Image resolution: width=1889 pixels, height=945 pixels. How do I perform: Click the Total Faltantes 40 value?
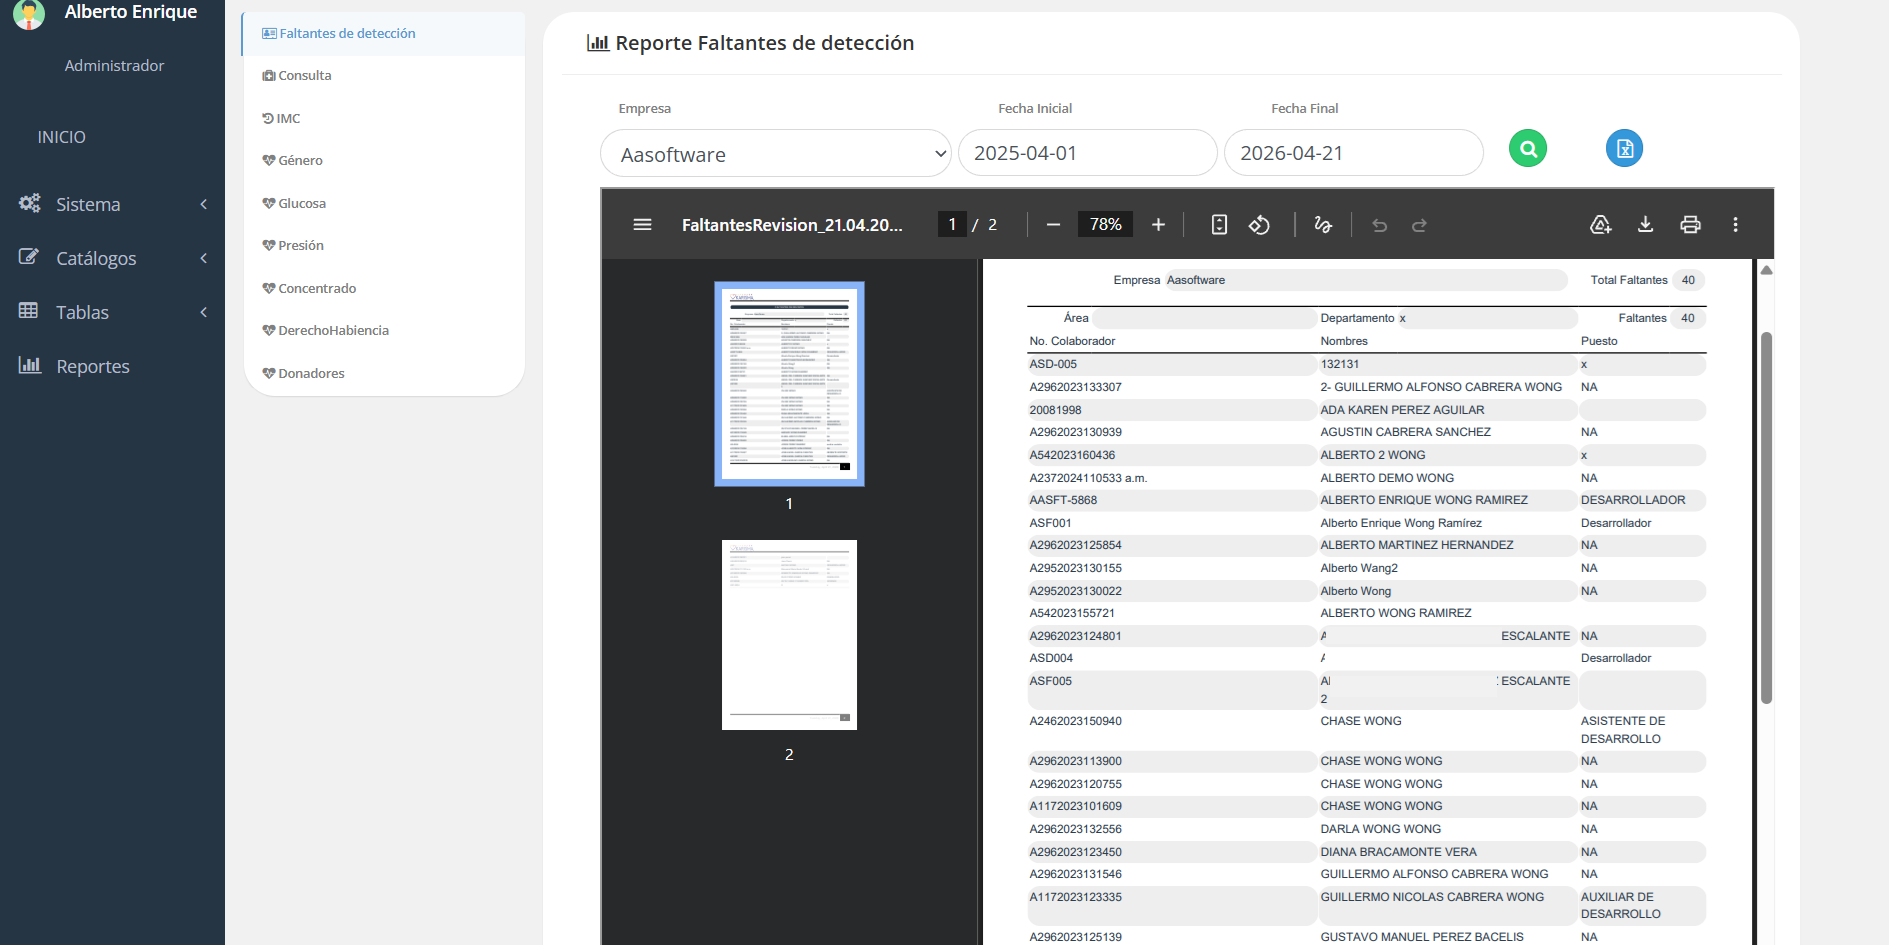[1688, 280]
